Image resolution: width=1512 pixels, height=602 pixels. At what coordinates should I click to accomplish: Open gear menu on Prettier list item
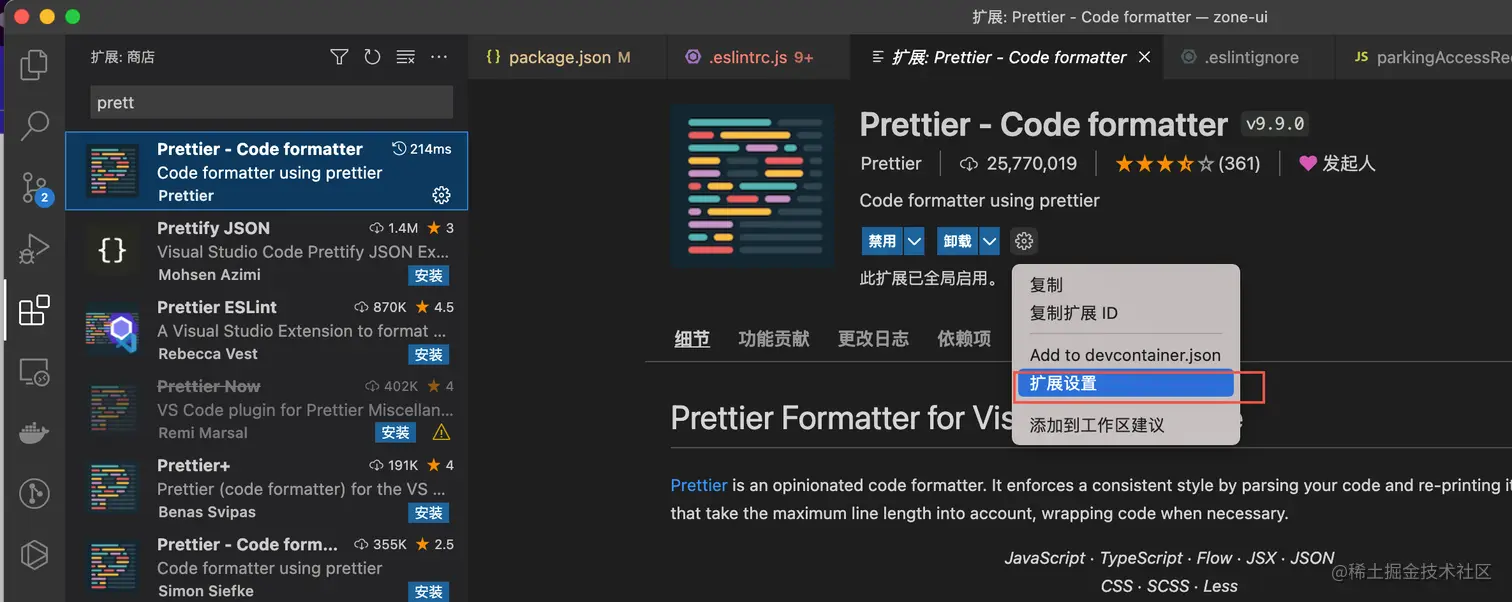pos(441,195)
